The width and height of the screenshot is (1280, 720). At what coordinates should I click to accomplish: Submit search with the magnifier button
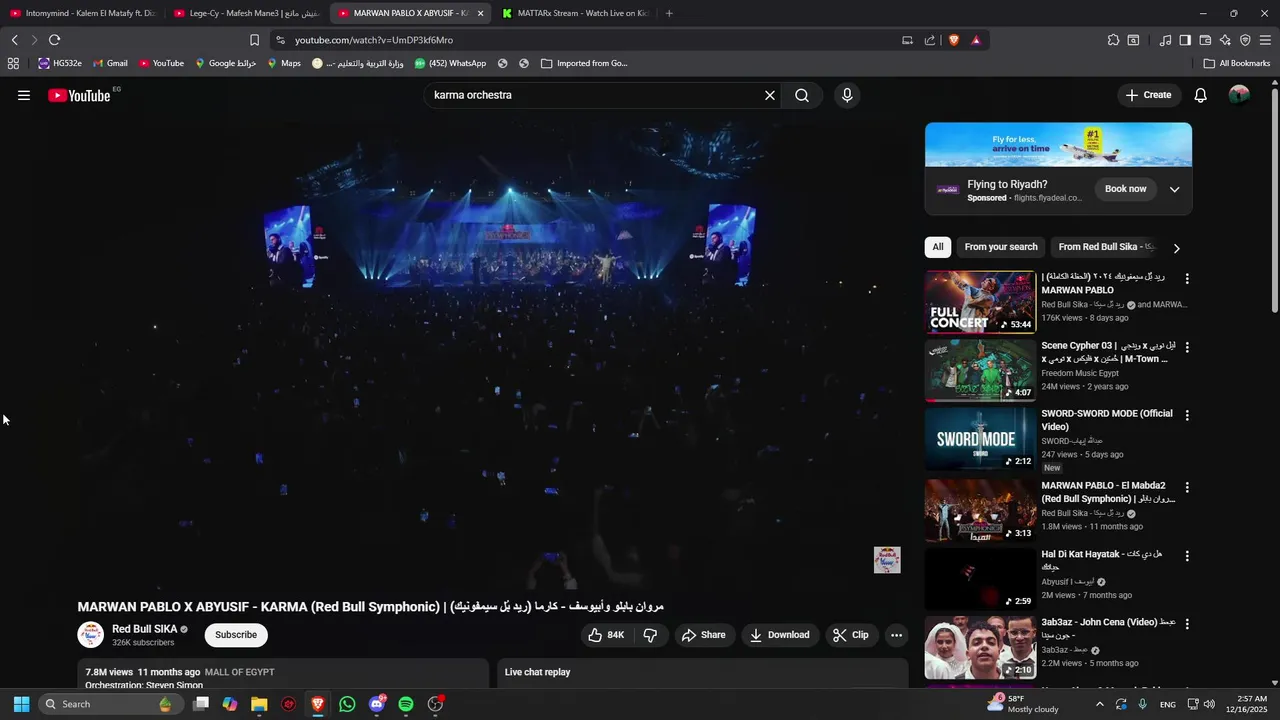[802, 95]
